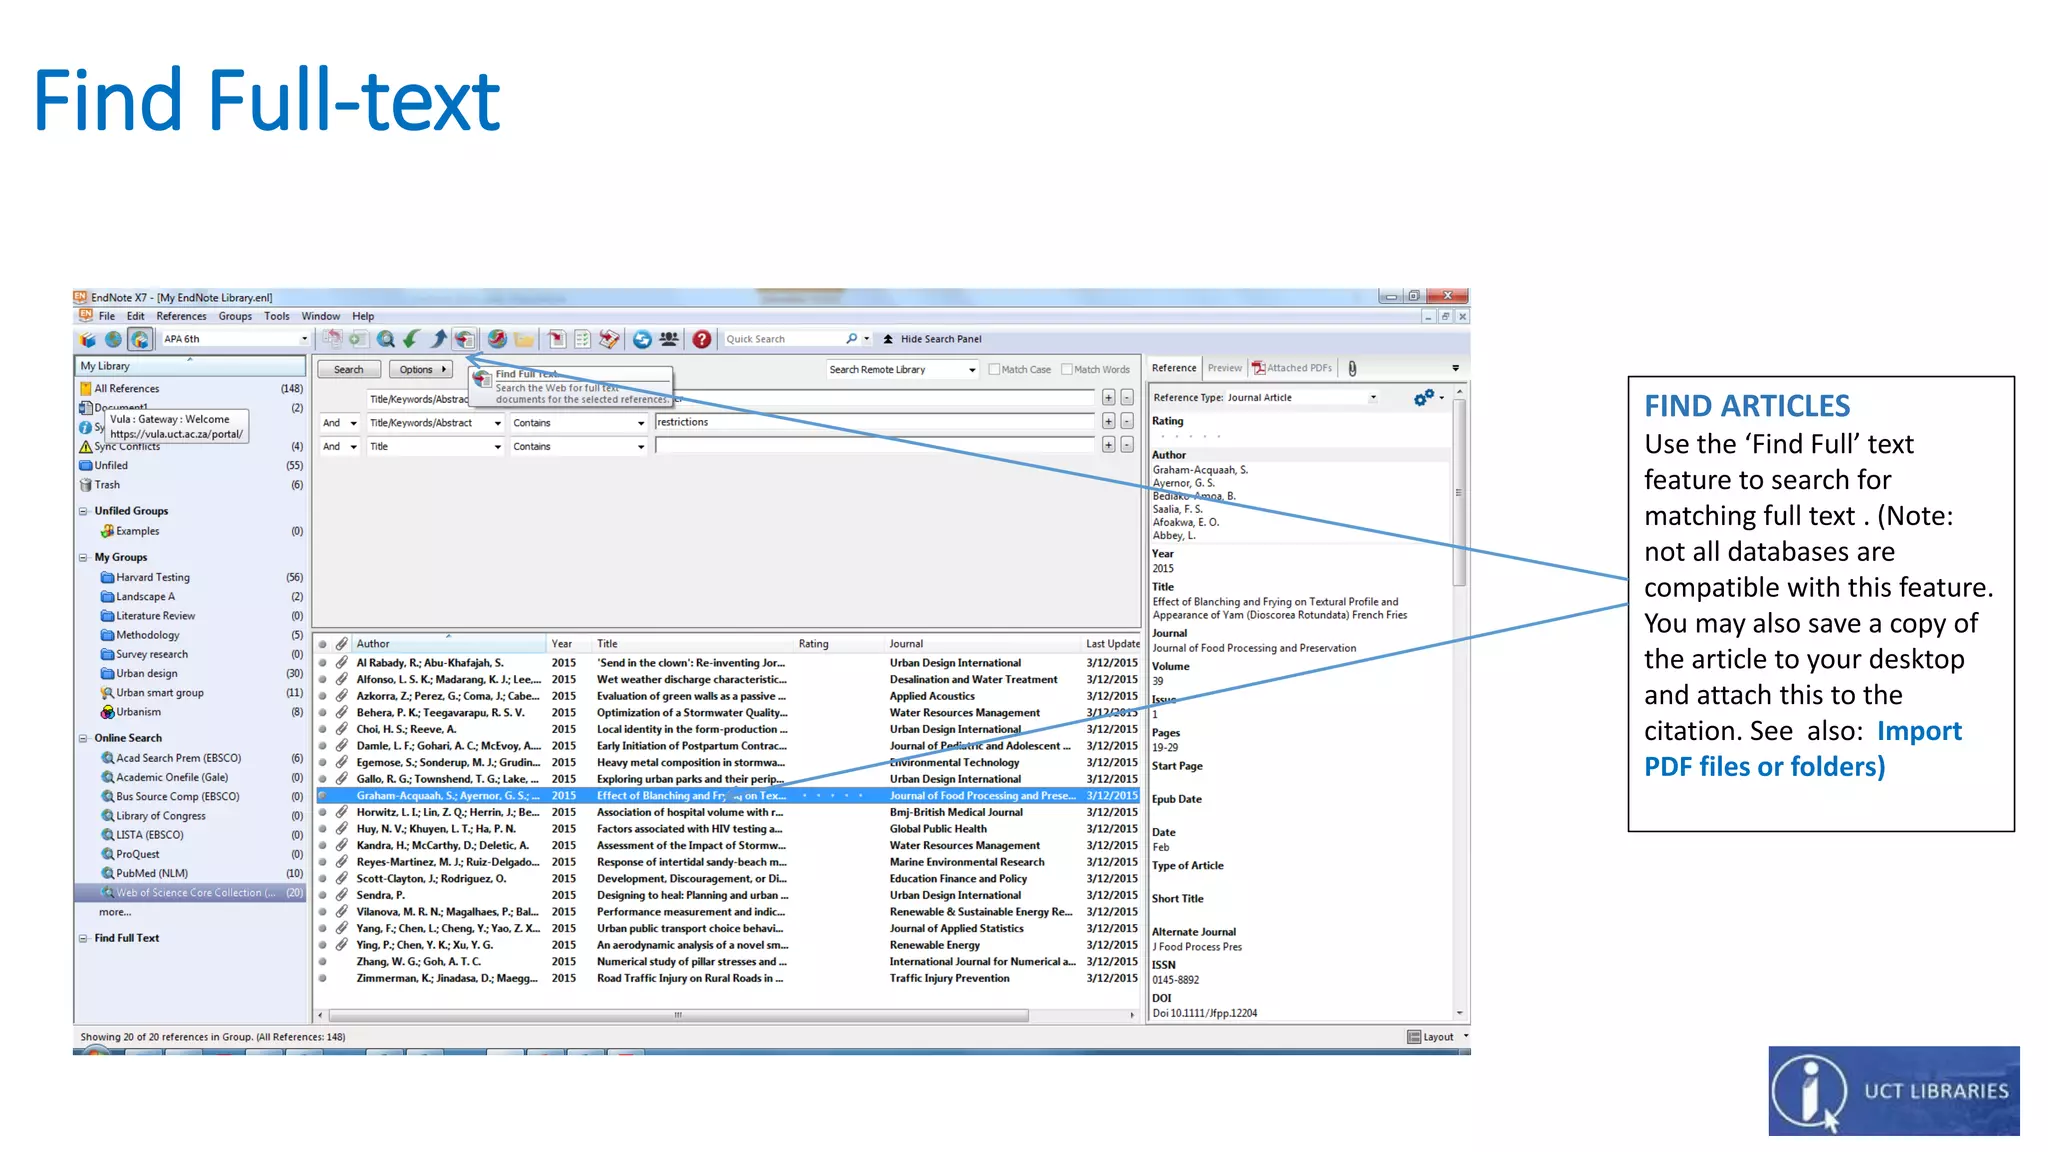Viewport: 2048px width, 1152px height.
Task: Click the Open File folder icon
Action: [523, 339]
